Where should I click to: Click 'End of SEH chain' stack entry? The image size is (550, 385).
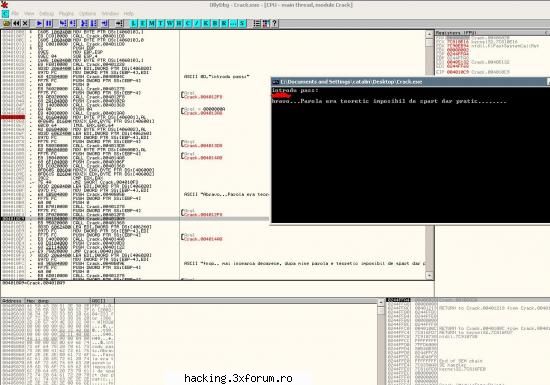point(461,361)
